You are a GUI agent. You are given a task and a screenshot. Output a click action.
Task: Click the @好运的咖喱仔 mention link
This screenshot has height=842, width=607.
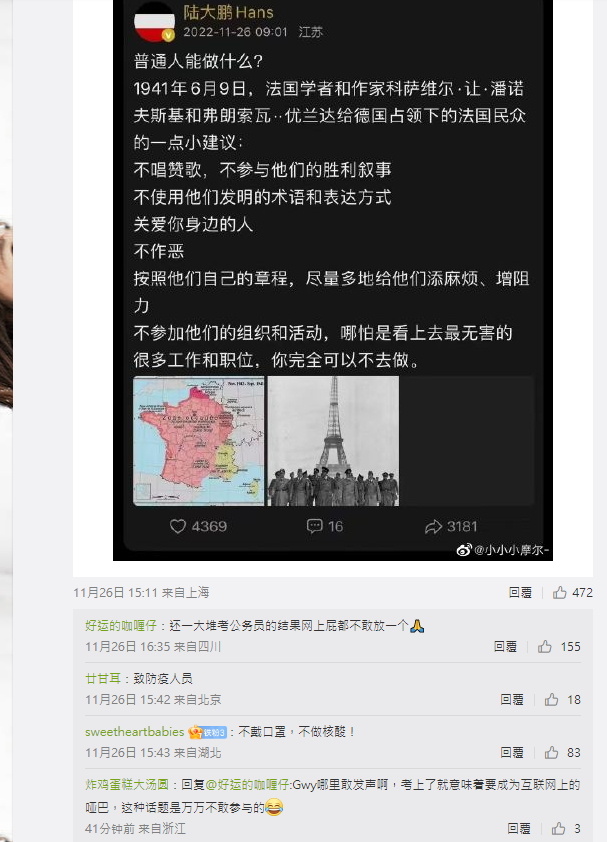tap(248, 785)
